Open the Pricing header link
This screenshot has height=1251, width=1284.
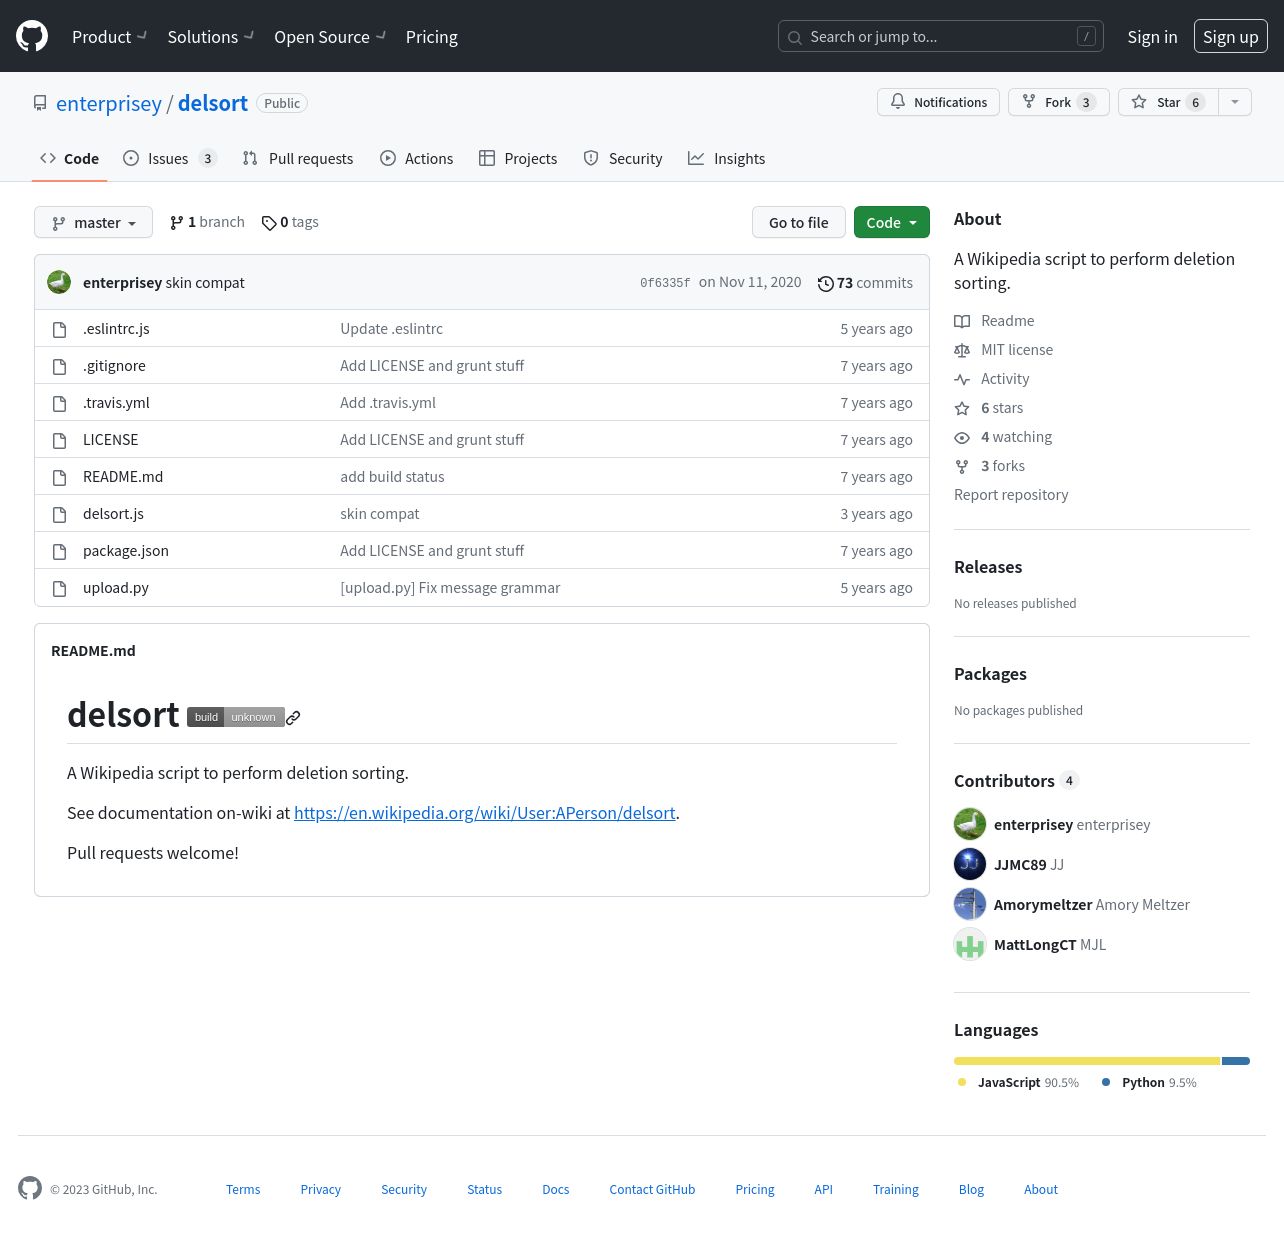point(432,37)
